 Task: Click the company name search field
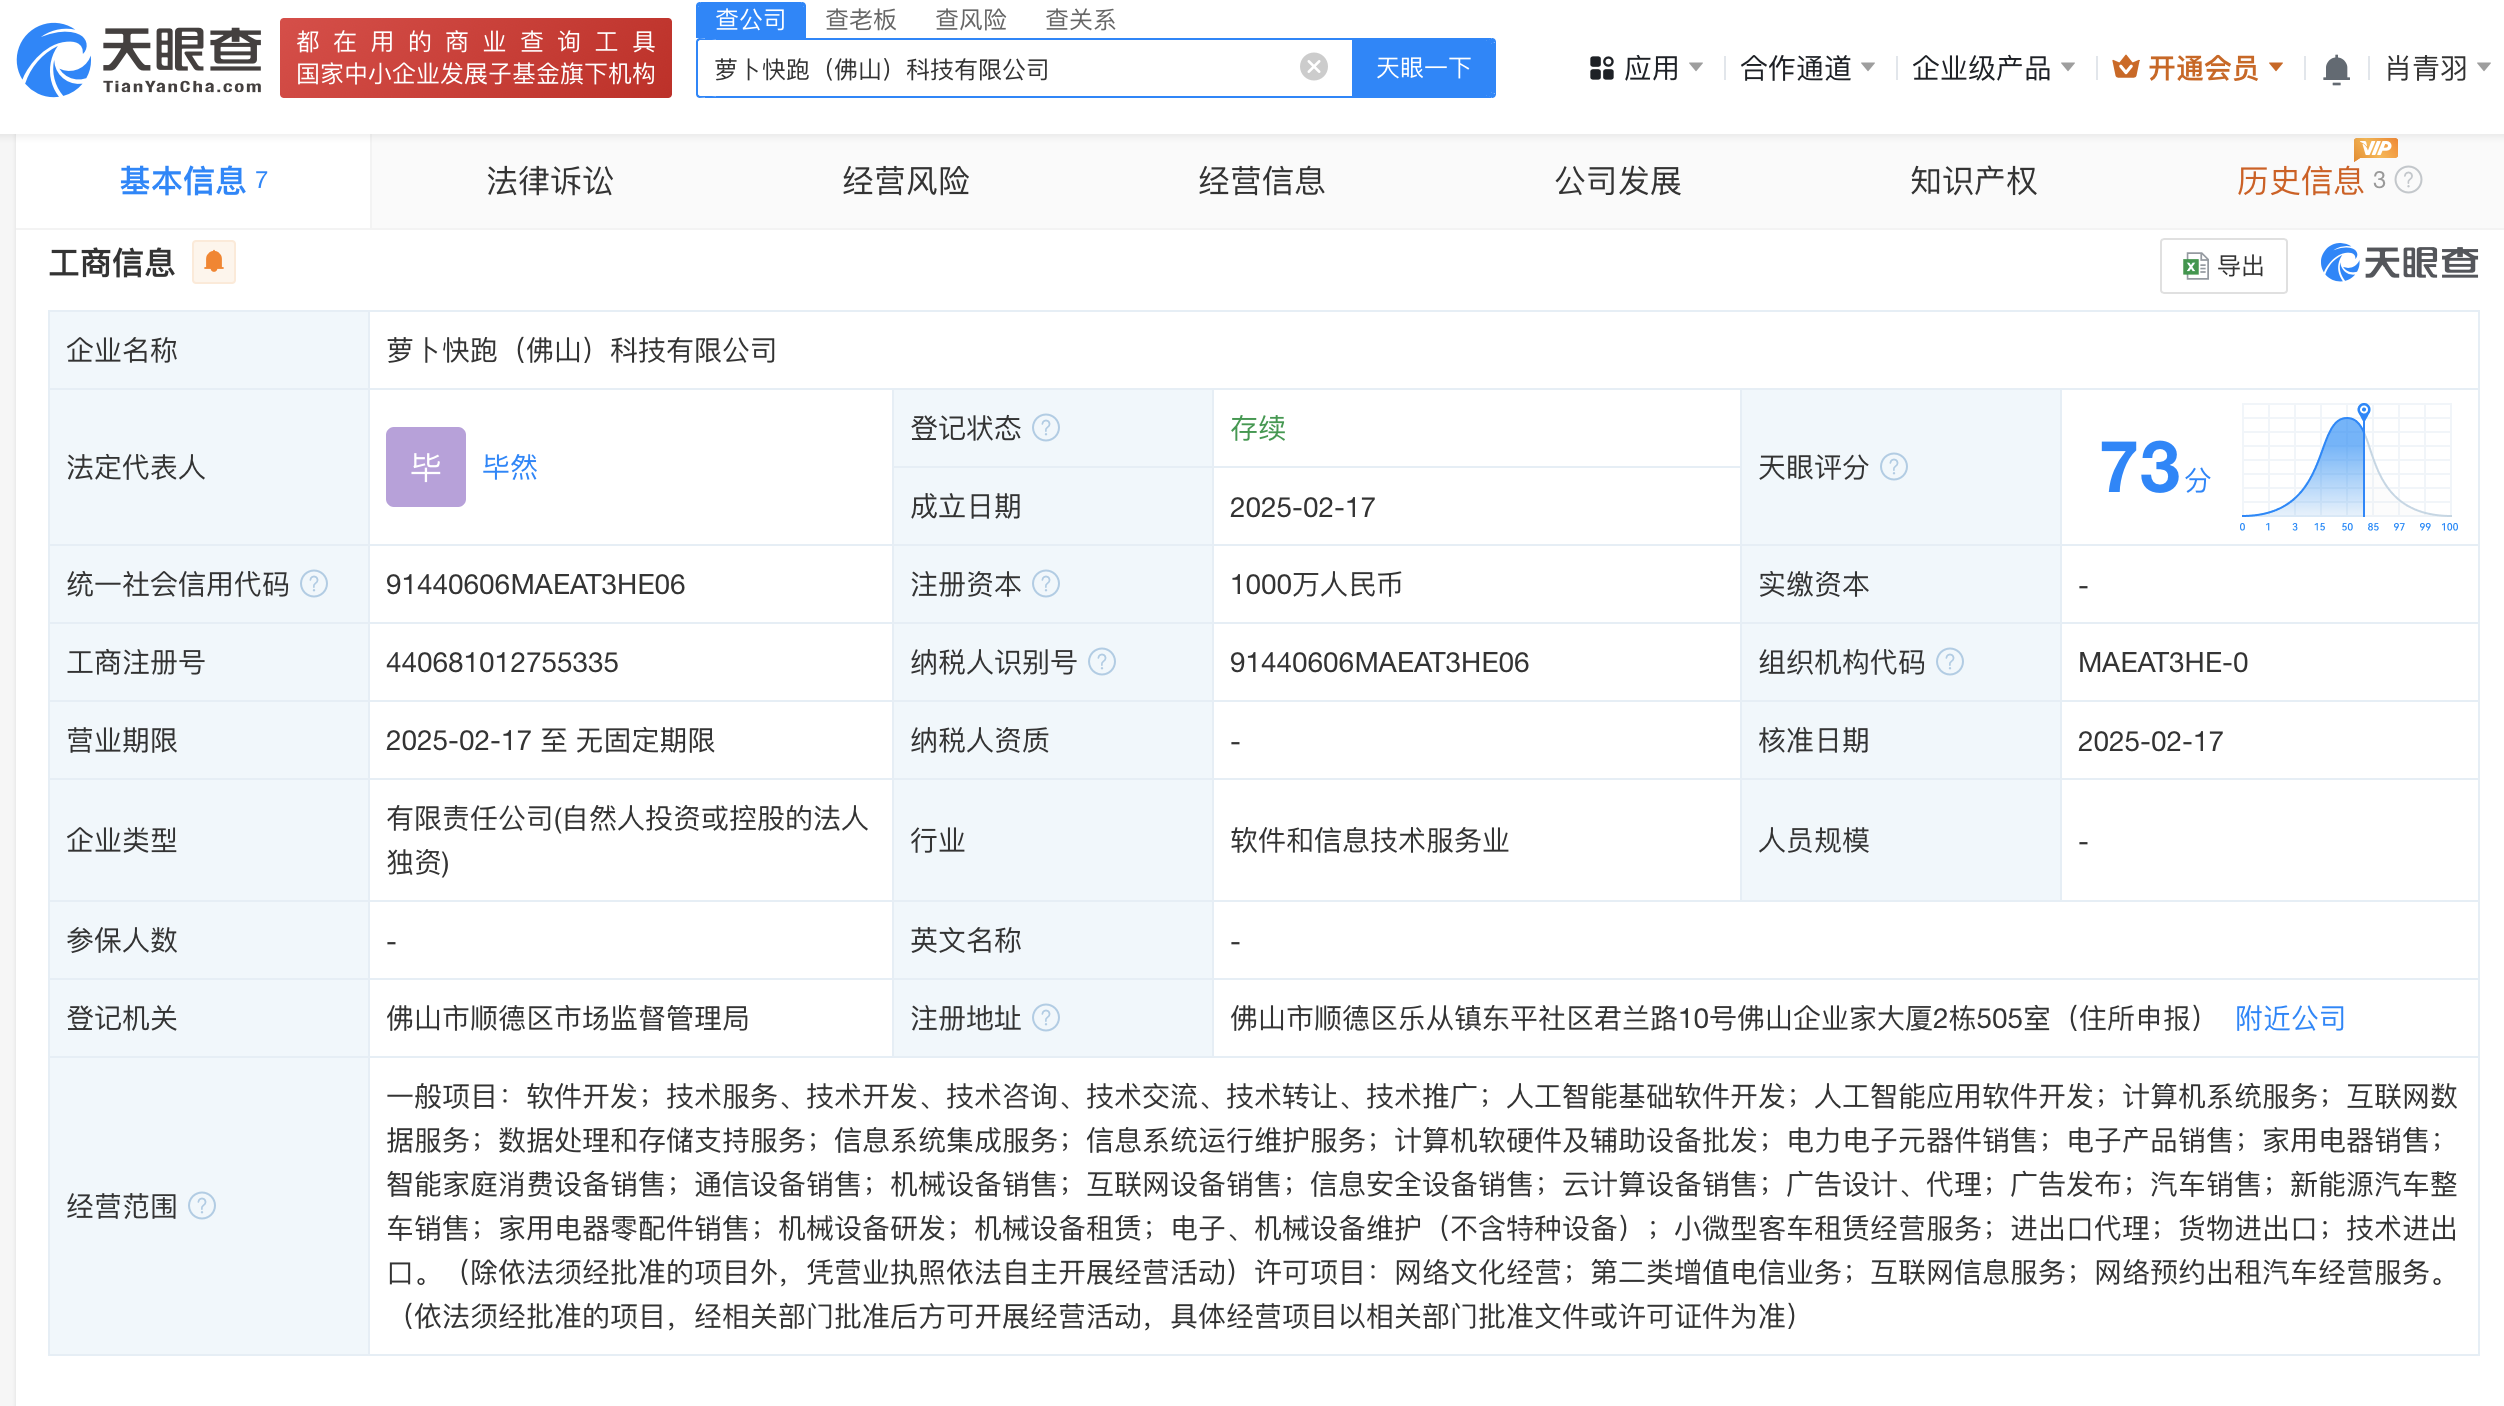[x=1000, y=68]
